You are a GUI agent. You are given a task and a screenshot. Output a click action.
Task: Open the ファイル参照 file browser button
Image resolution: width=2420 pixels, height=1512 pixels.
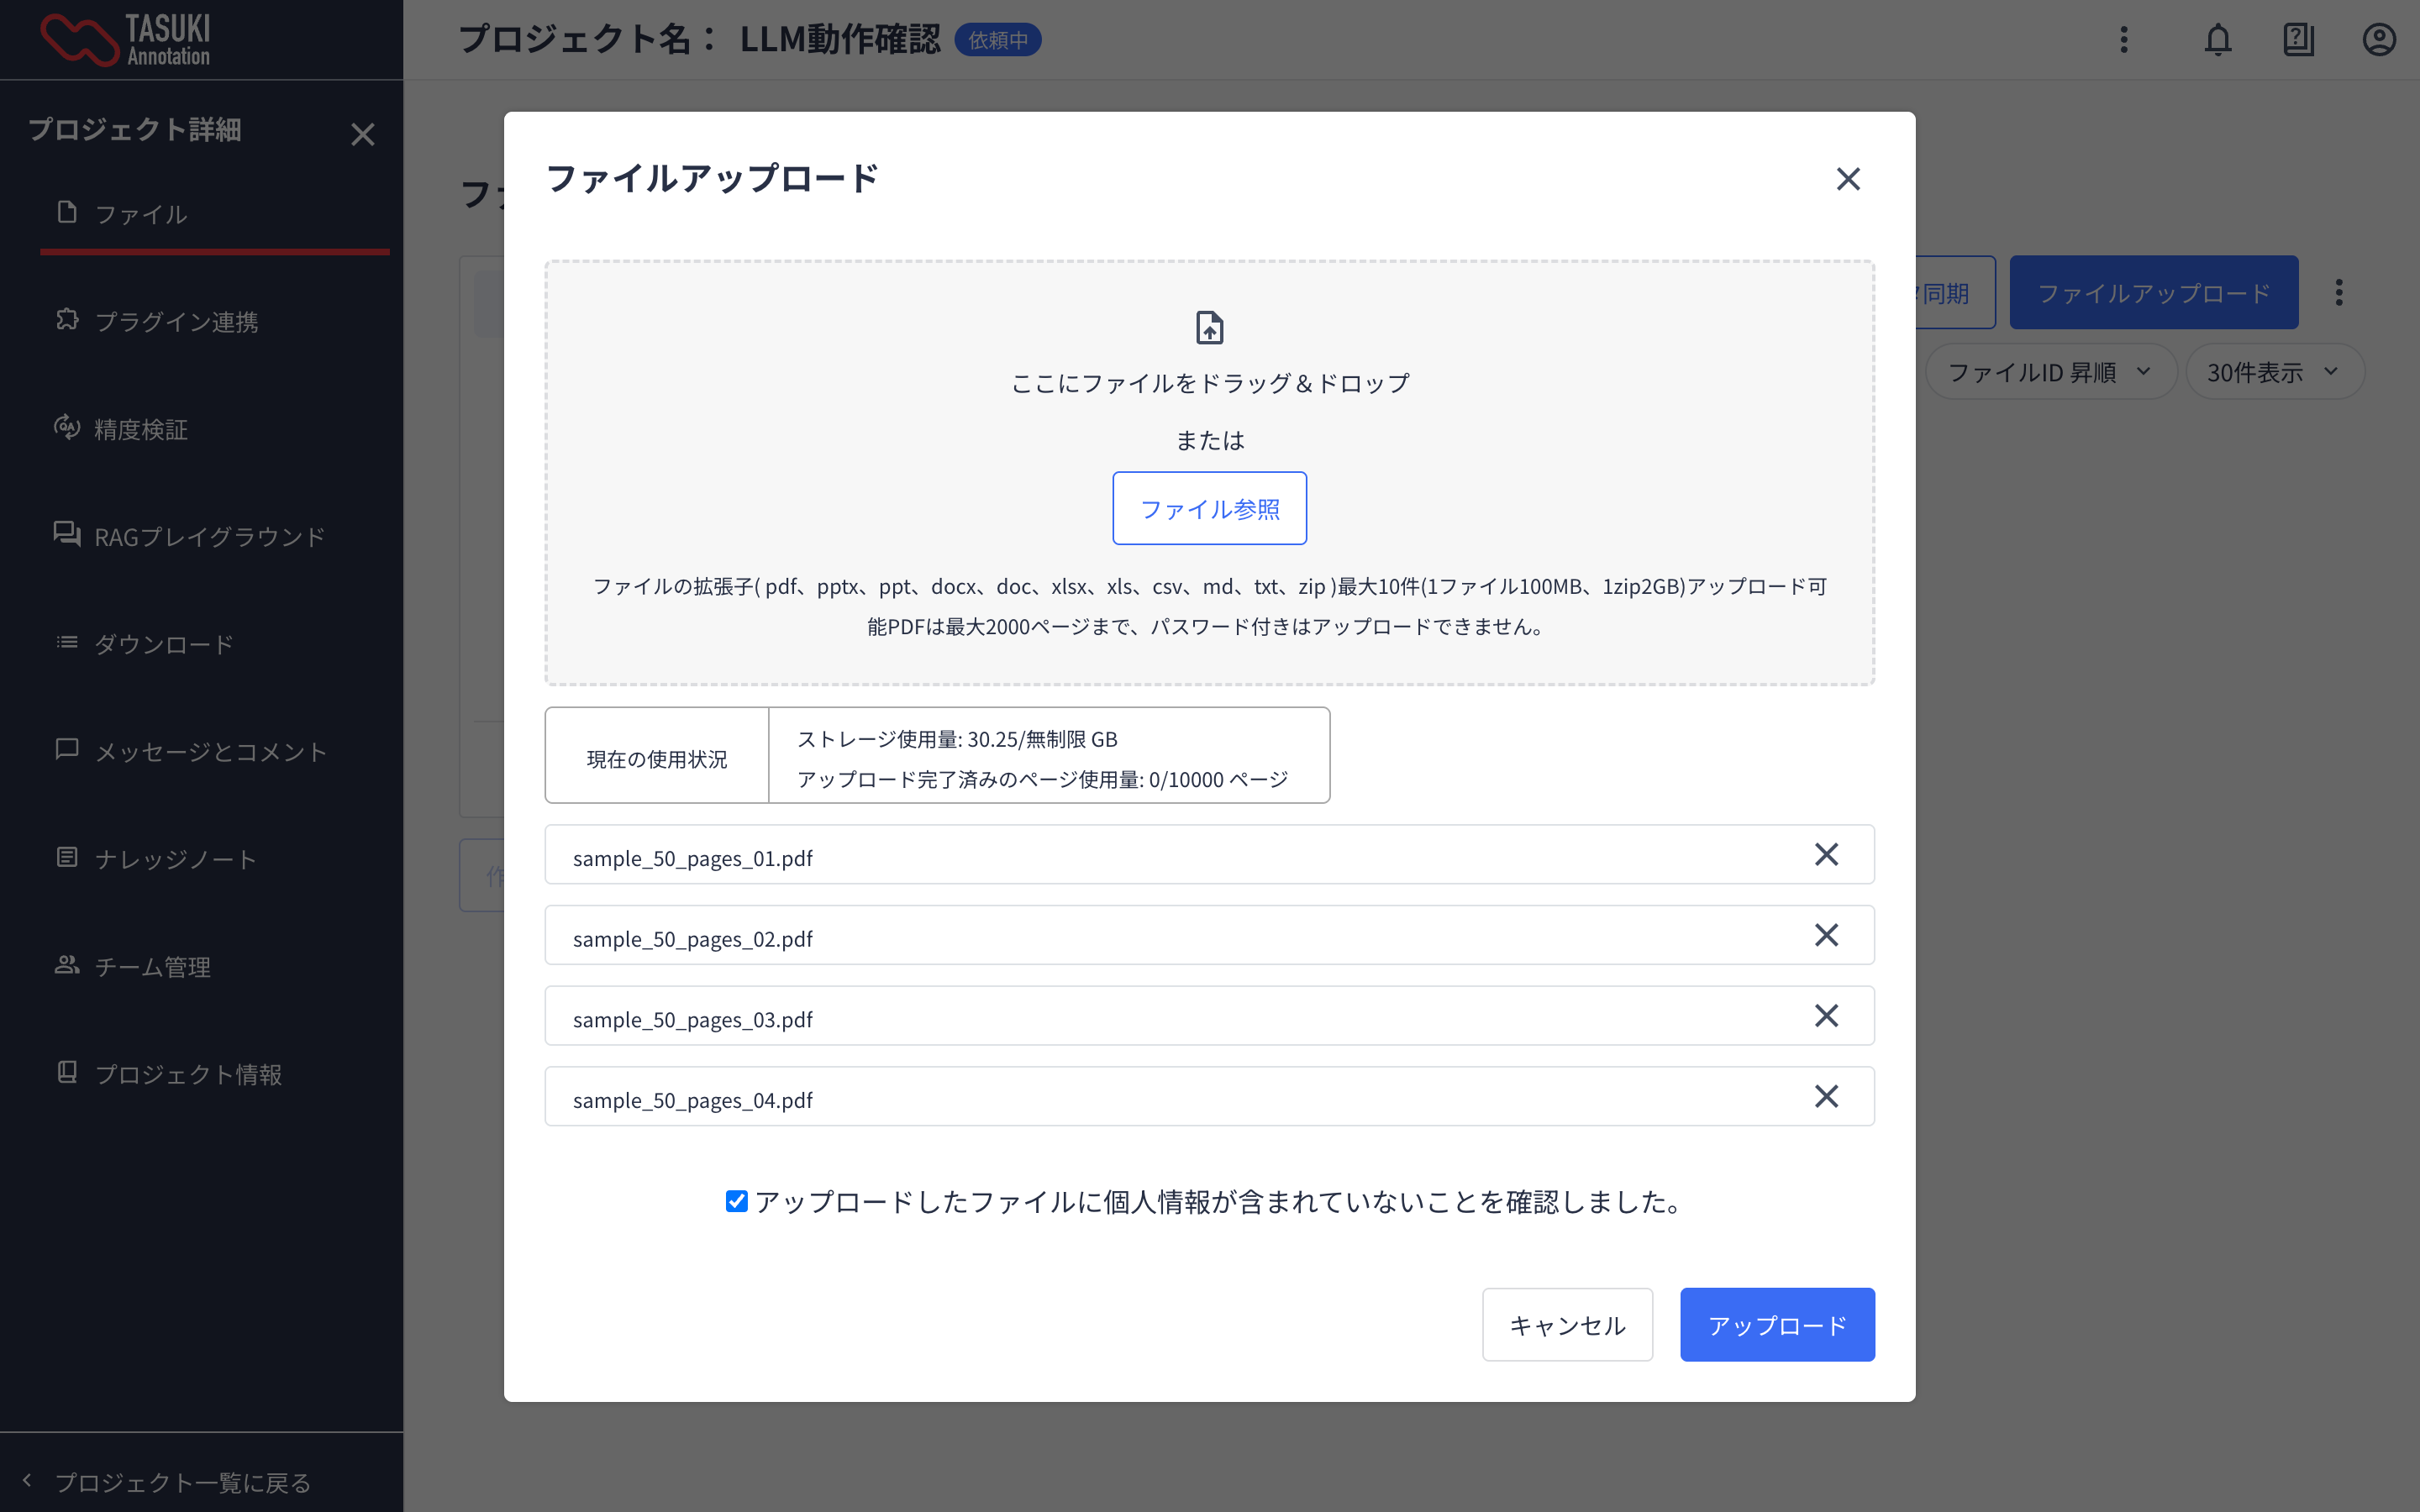[x=1210, y=508]
